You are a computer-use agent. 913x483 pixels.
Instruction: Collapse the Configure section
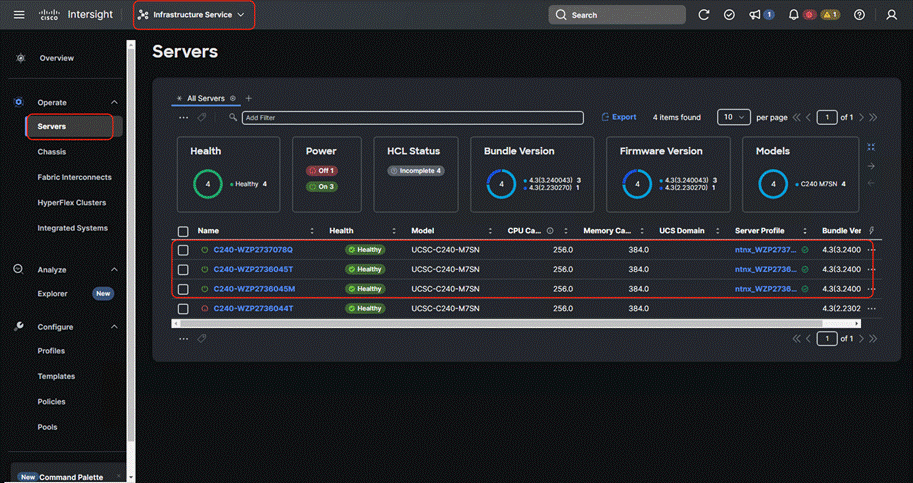(x=114, y=327)
